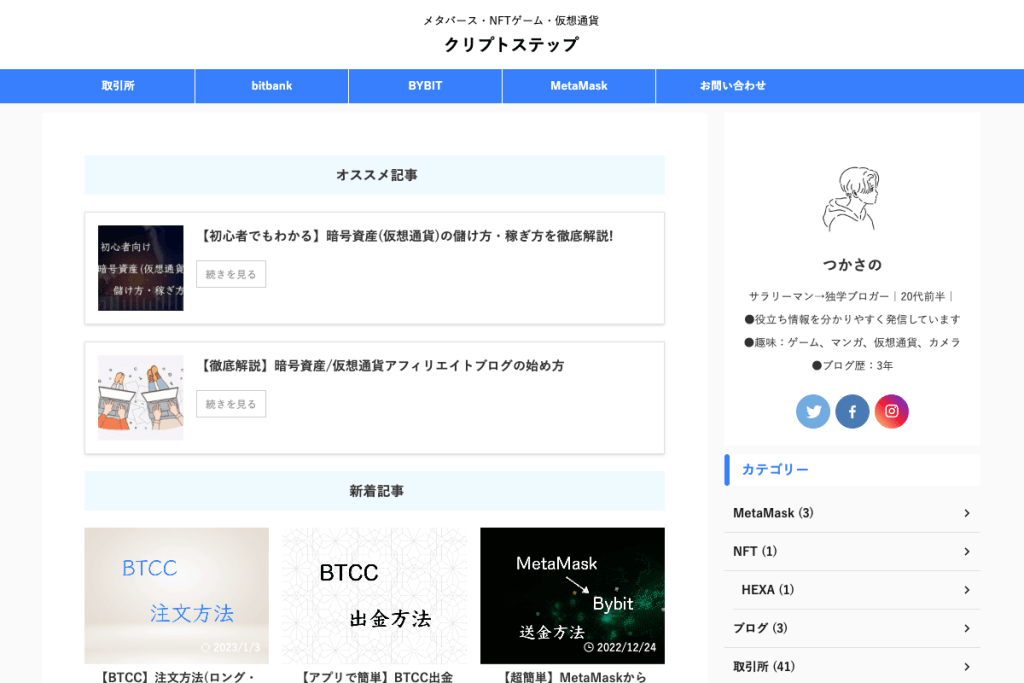Click 続きを見る on the アフィリエイトブログ article

tap(230, 404)
